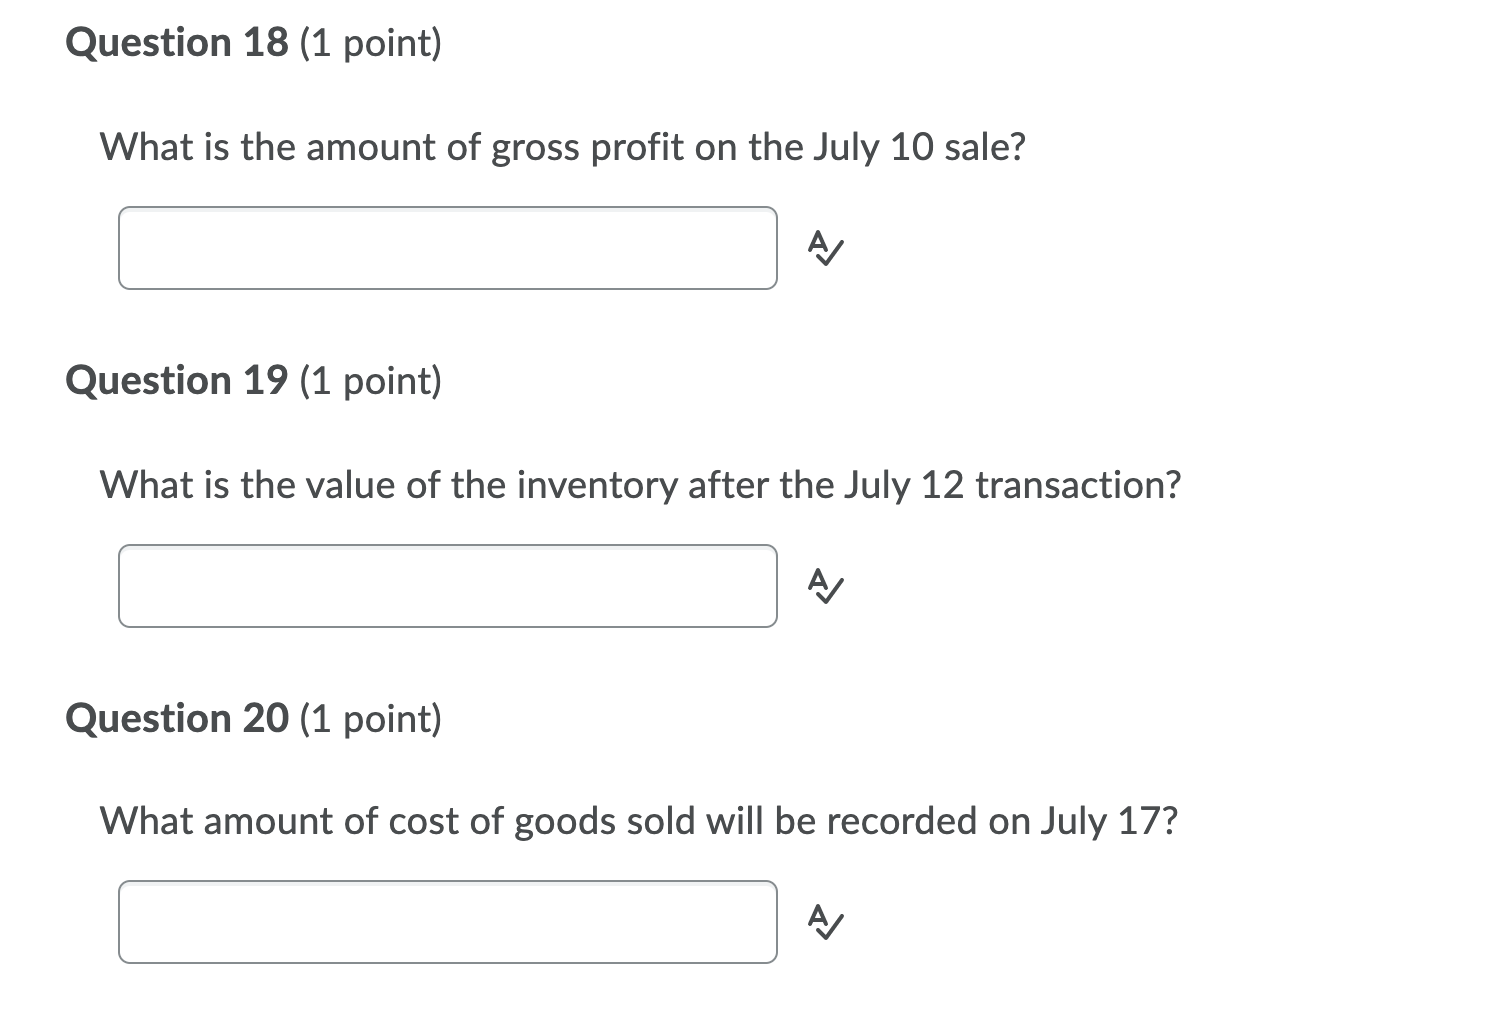Click the cost of goods sold question text
1510x1022 pixels.
[x=639, y=821]
